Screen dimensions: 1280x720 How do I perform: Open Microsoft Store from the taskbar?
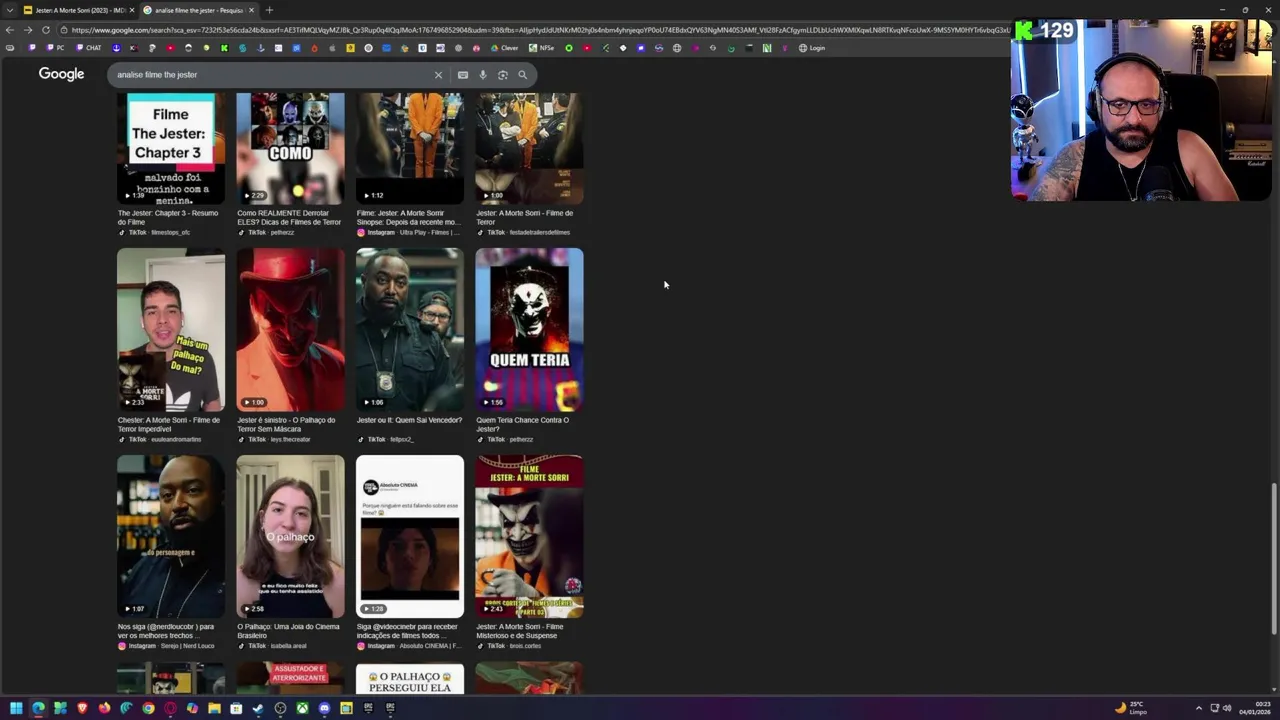point(236,709)
